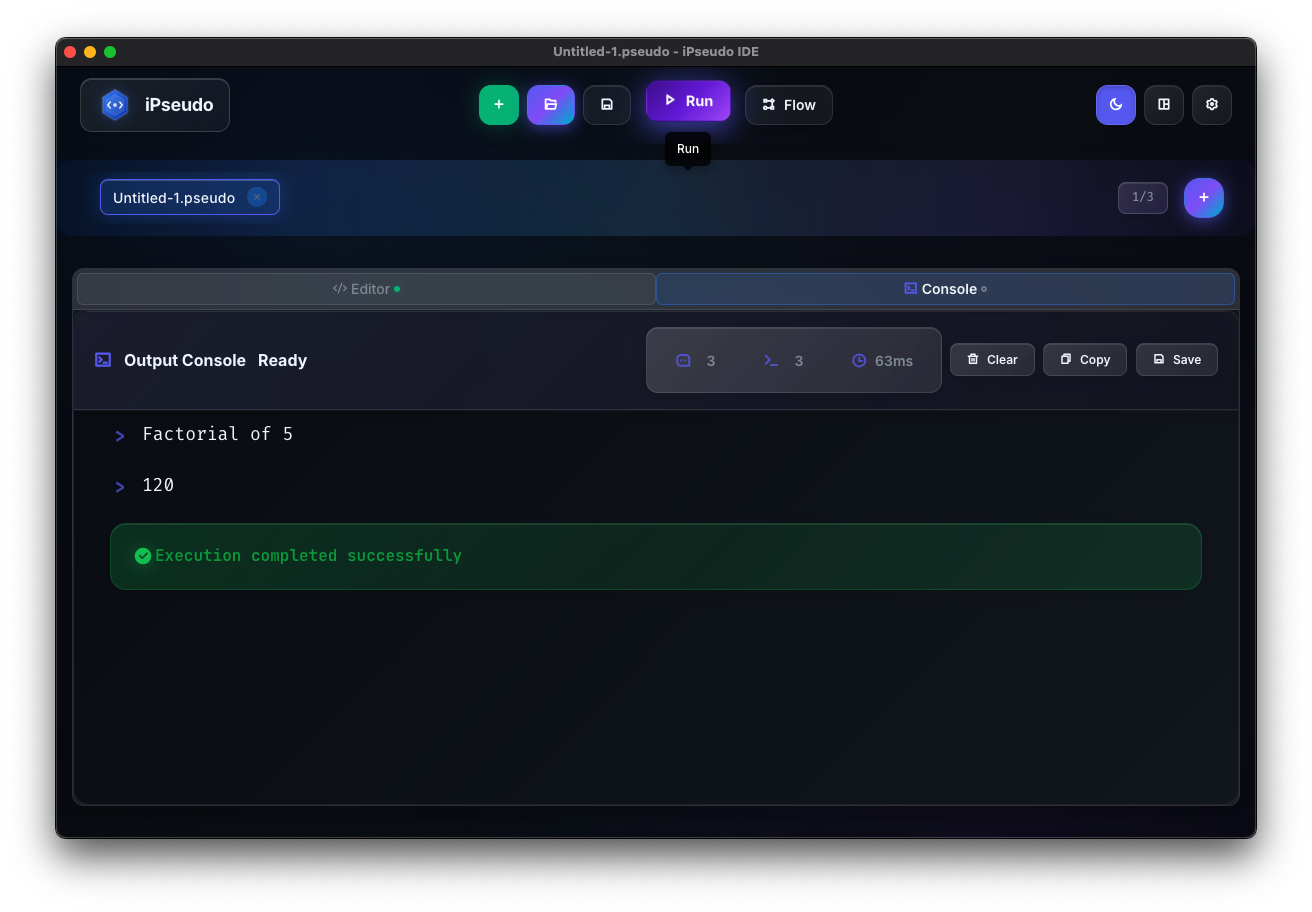This screenshot has width=1312, height=912.
Task: Open the Flow chart view
Action: tap(789, 105)
